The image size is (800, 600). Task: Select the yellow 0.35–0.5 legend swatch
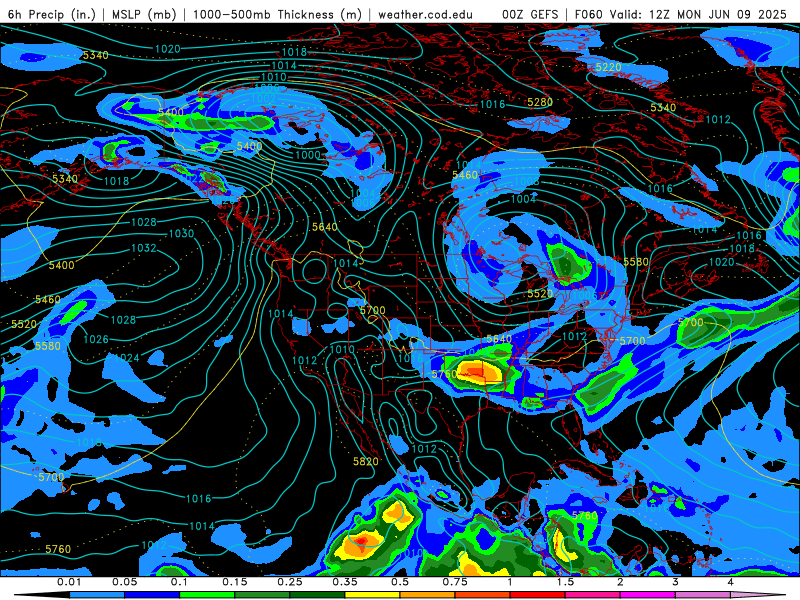tap(373, 595)
